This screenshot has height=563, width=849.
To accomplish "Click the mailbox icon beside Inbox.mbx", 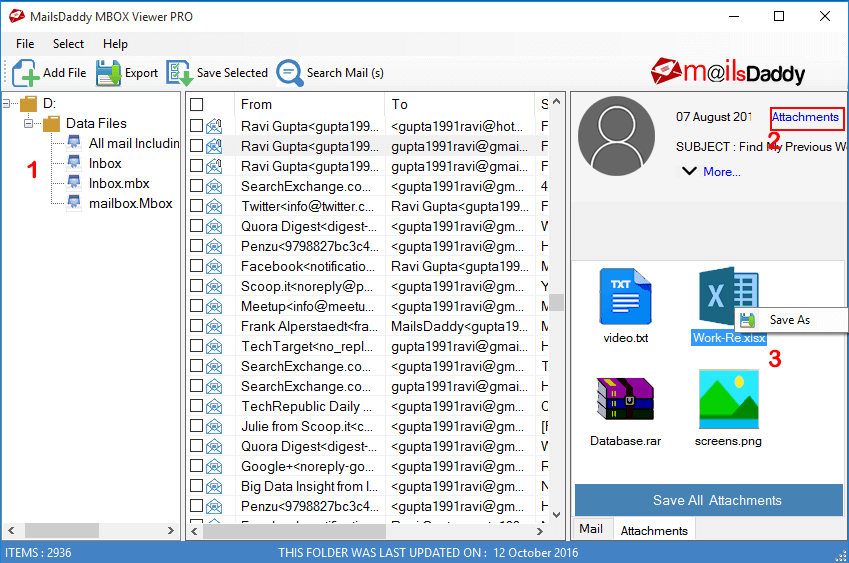I will (x=74, y=182).
